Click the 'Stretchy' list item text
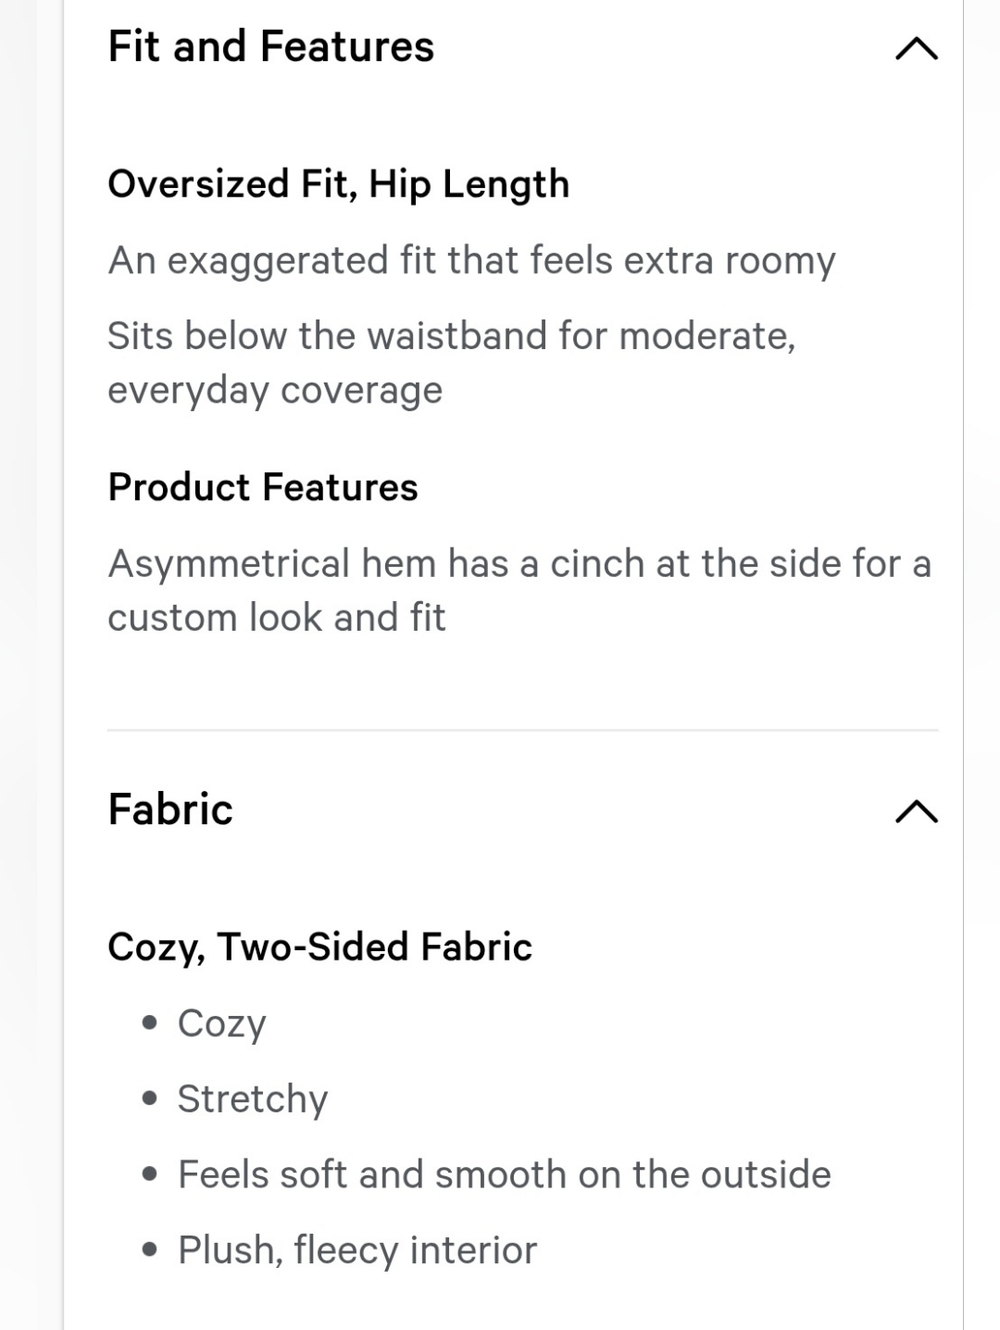Viewport: 1000px width, 1330px height. pyautogui.click(x=252, y=1099)
